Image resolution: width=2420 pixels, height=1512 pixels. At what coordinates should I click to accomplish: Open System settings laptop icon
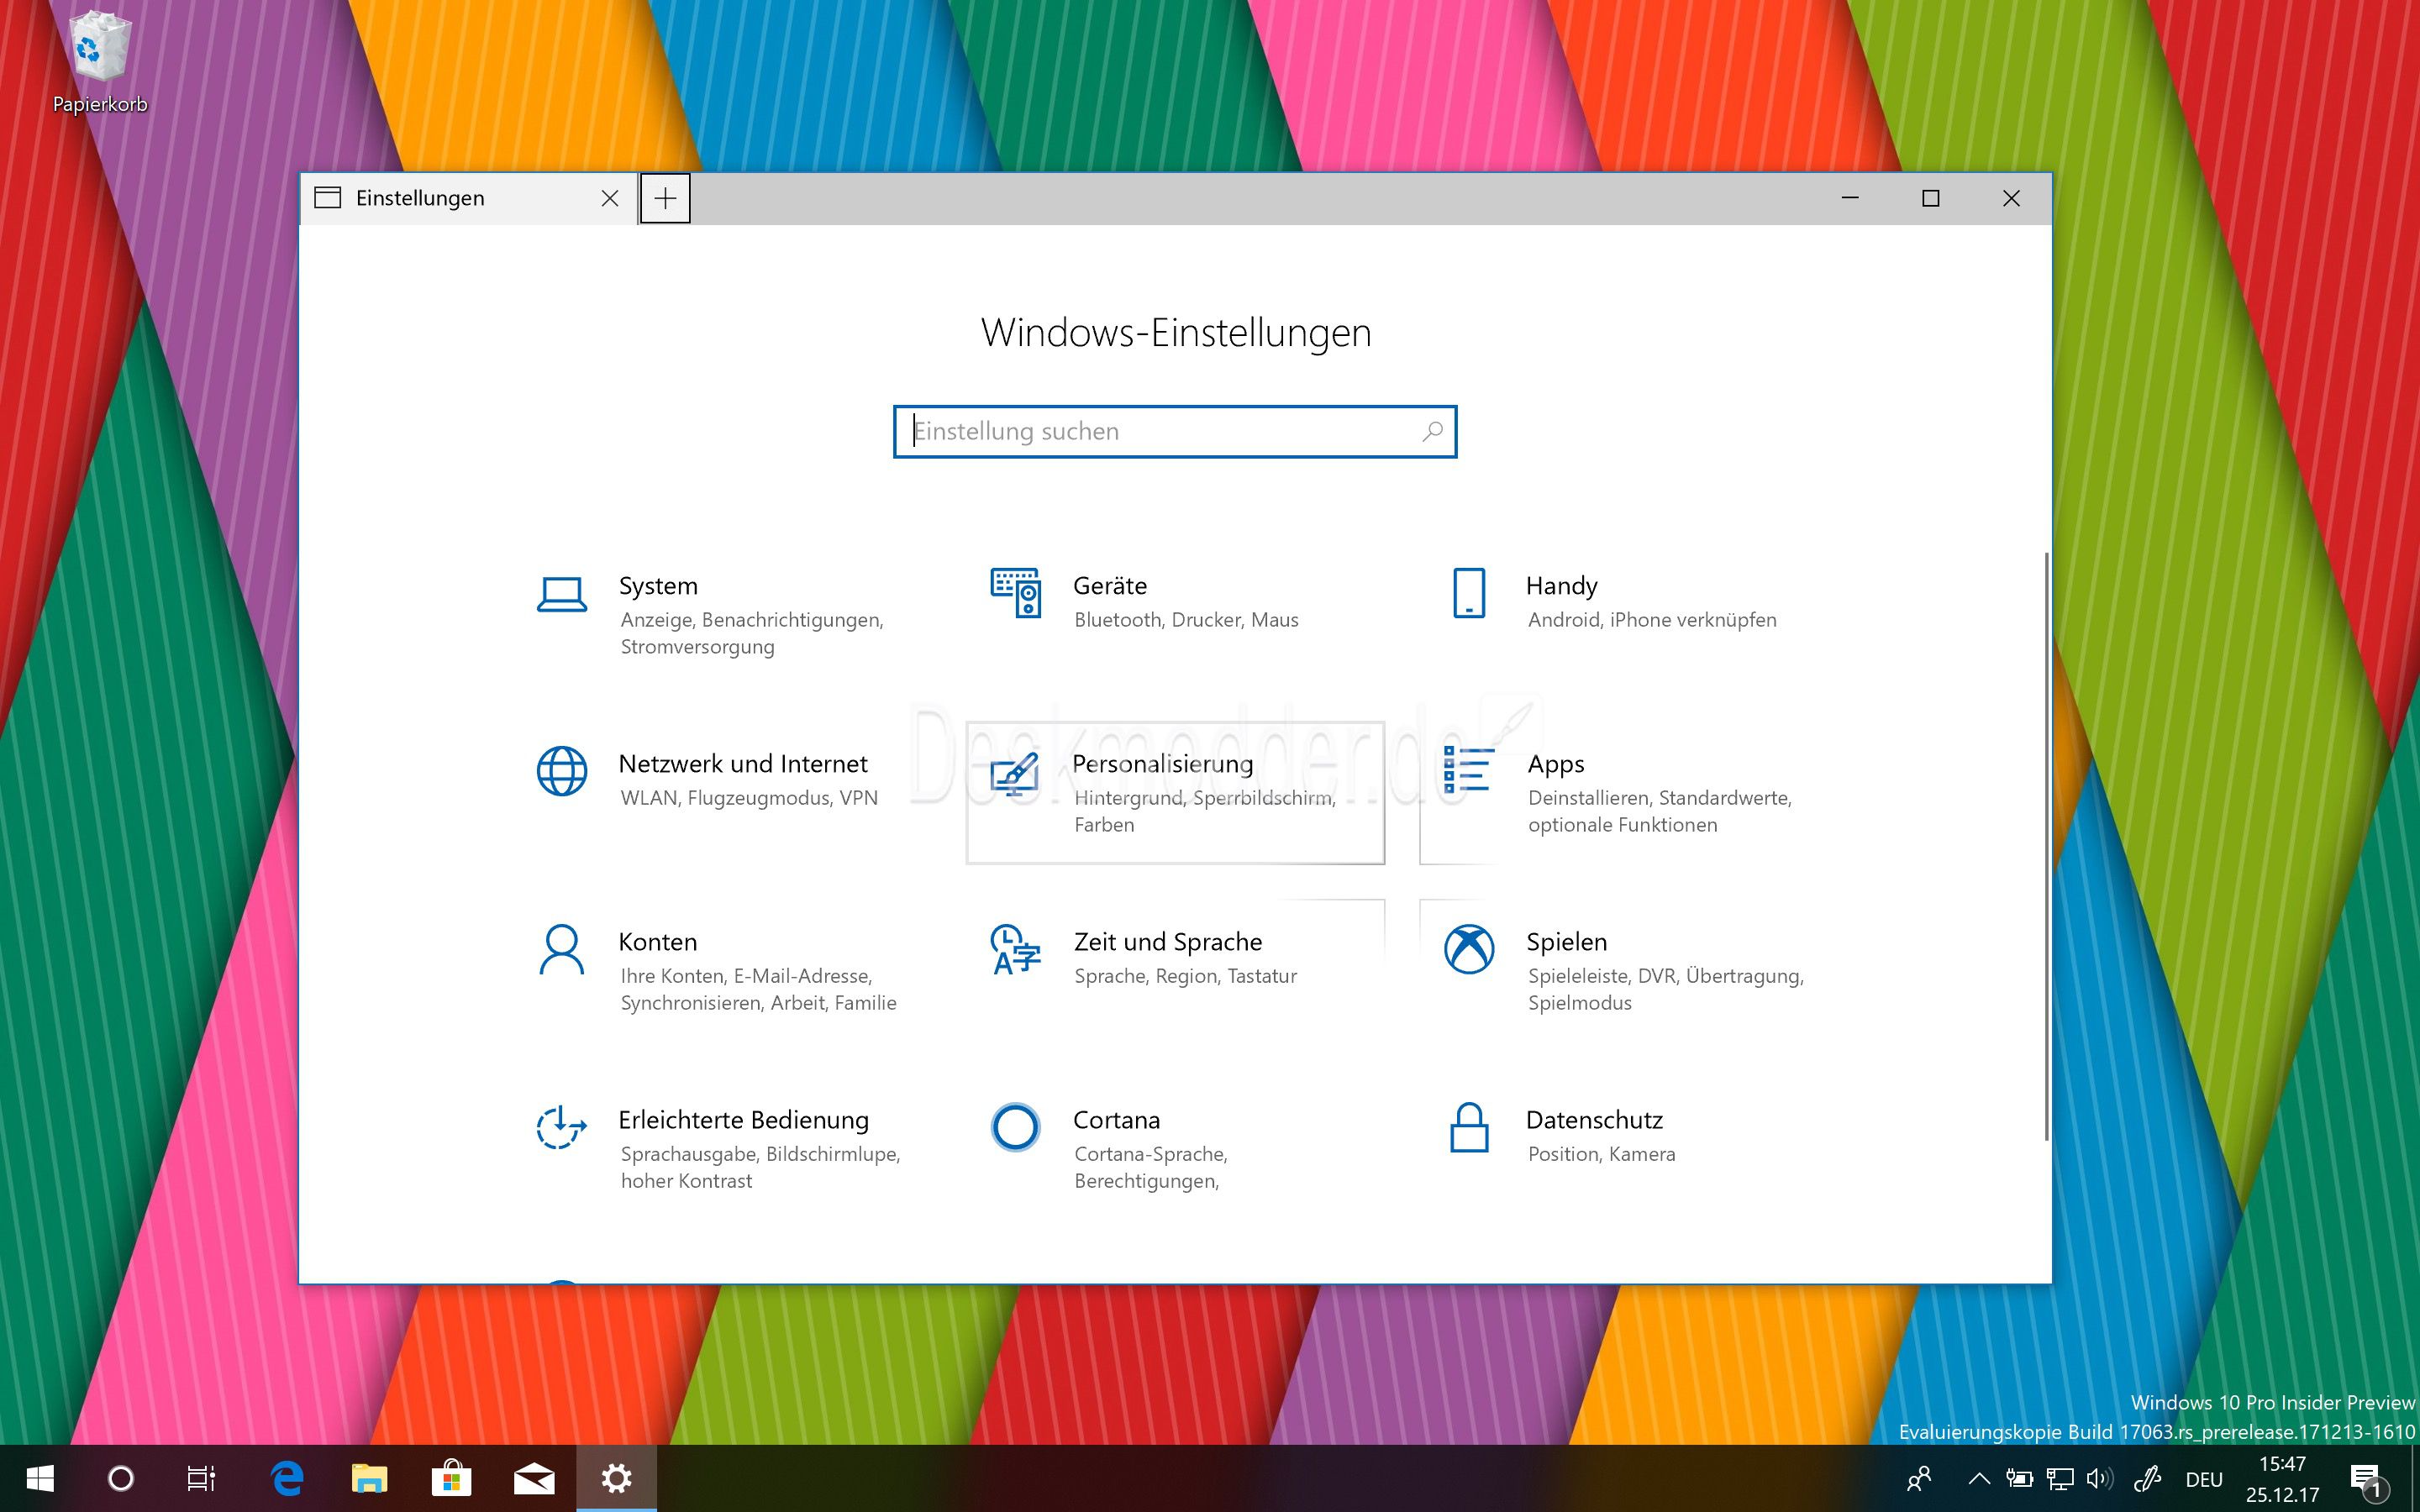(x=561, y=594)
